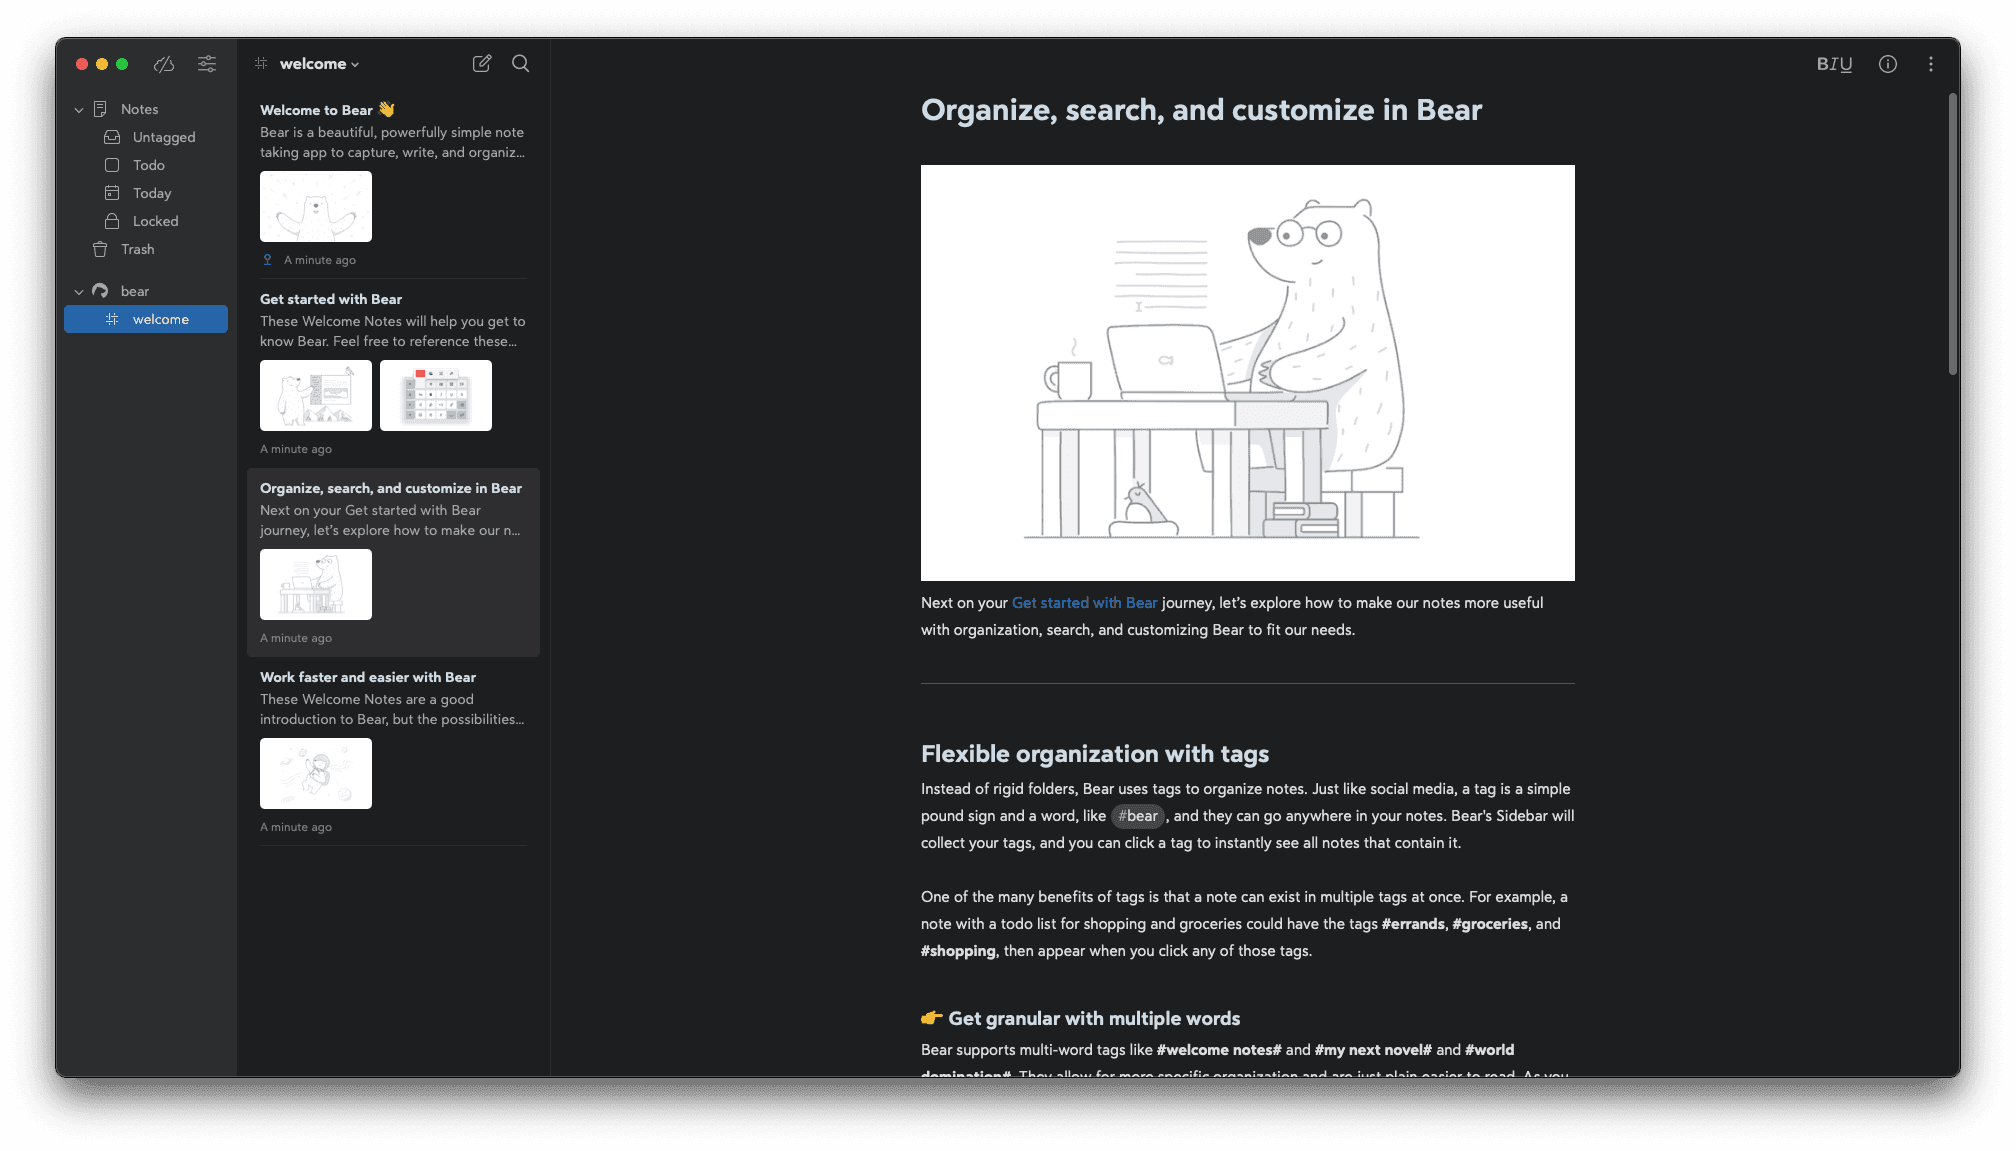The height and width of the screenshot is (1151, 2016).
Task: Open note search magnifier icon
Action: [521, 64]
